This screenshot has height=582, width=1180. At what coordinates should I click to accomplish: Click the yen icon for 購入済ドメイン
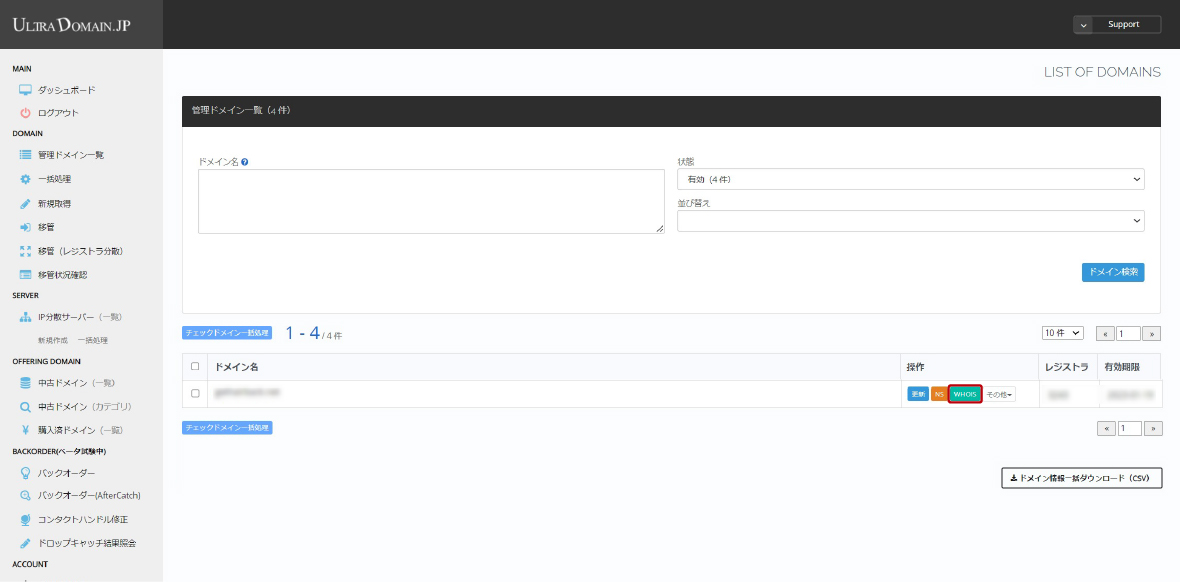tap(26, 430)
